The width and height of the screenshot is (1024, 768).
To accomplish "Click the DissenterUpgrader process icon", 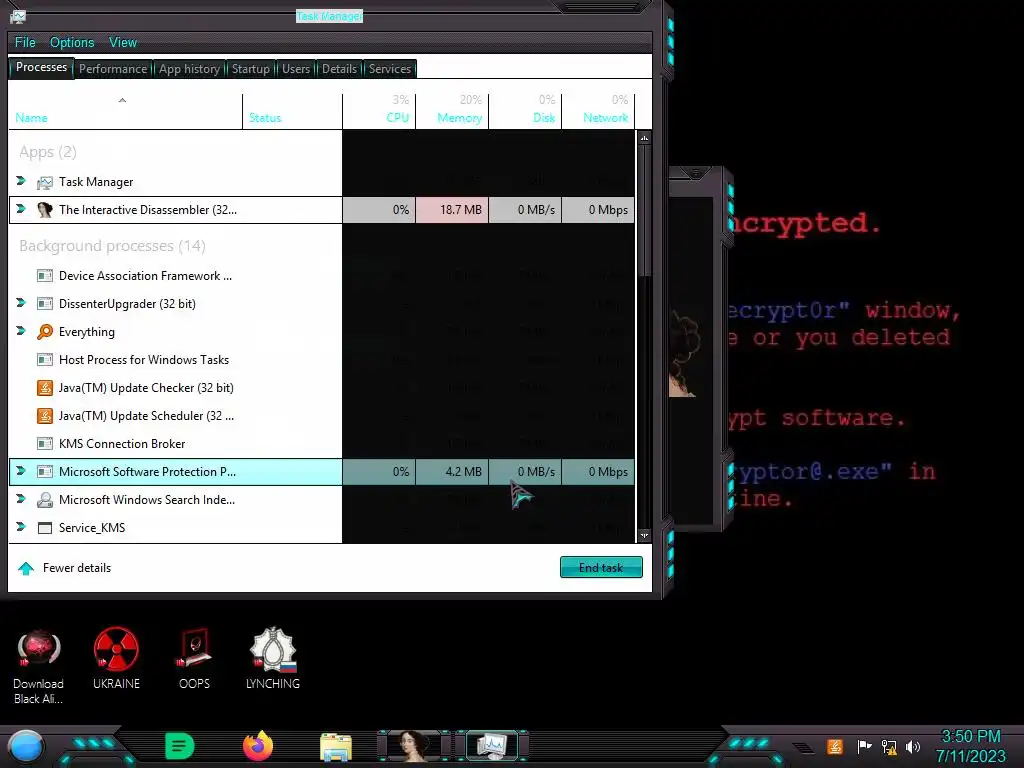I will tap(44, 304).
